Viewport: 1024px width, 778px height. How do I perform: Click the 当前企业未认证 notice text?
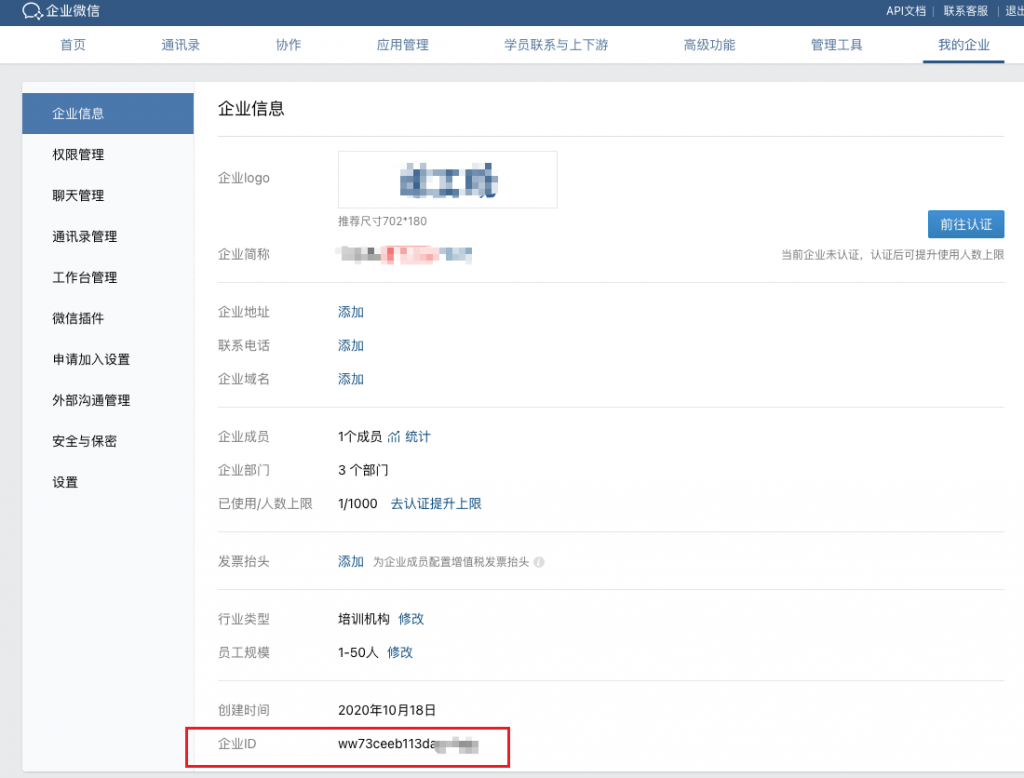point(893,255)
